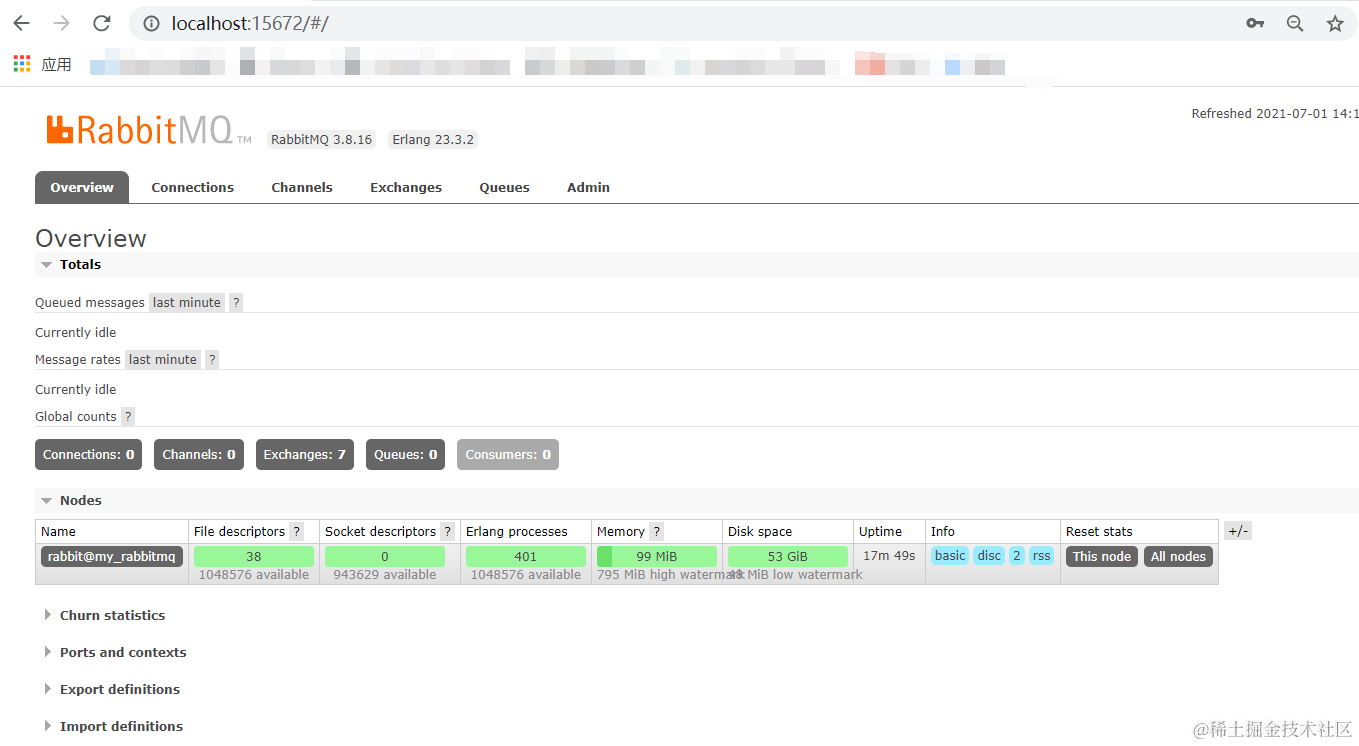Viewport: 1359px width, 746px height.
Task: Click the 2 info tag
Action: [x=1017, y=556]
